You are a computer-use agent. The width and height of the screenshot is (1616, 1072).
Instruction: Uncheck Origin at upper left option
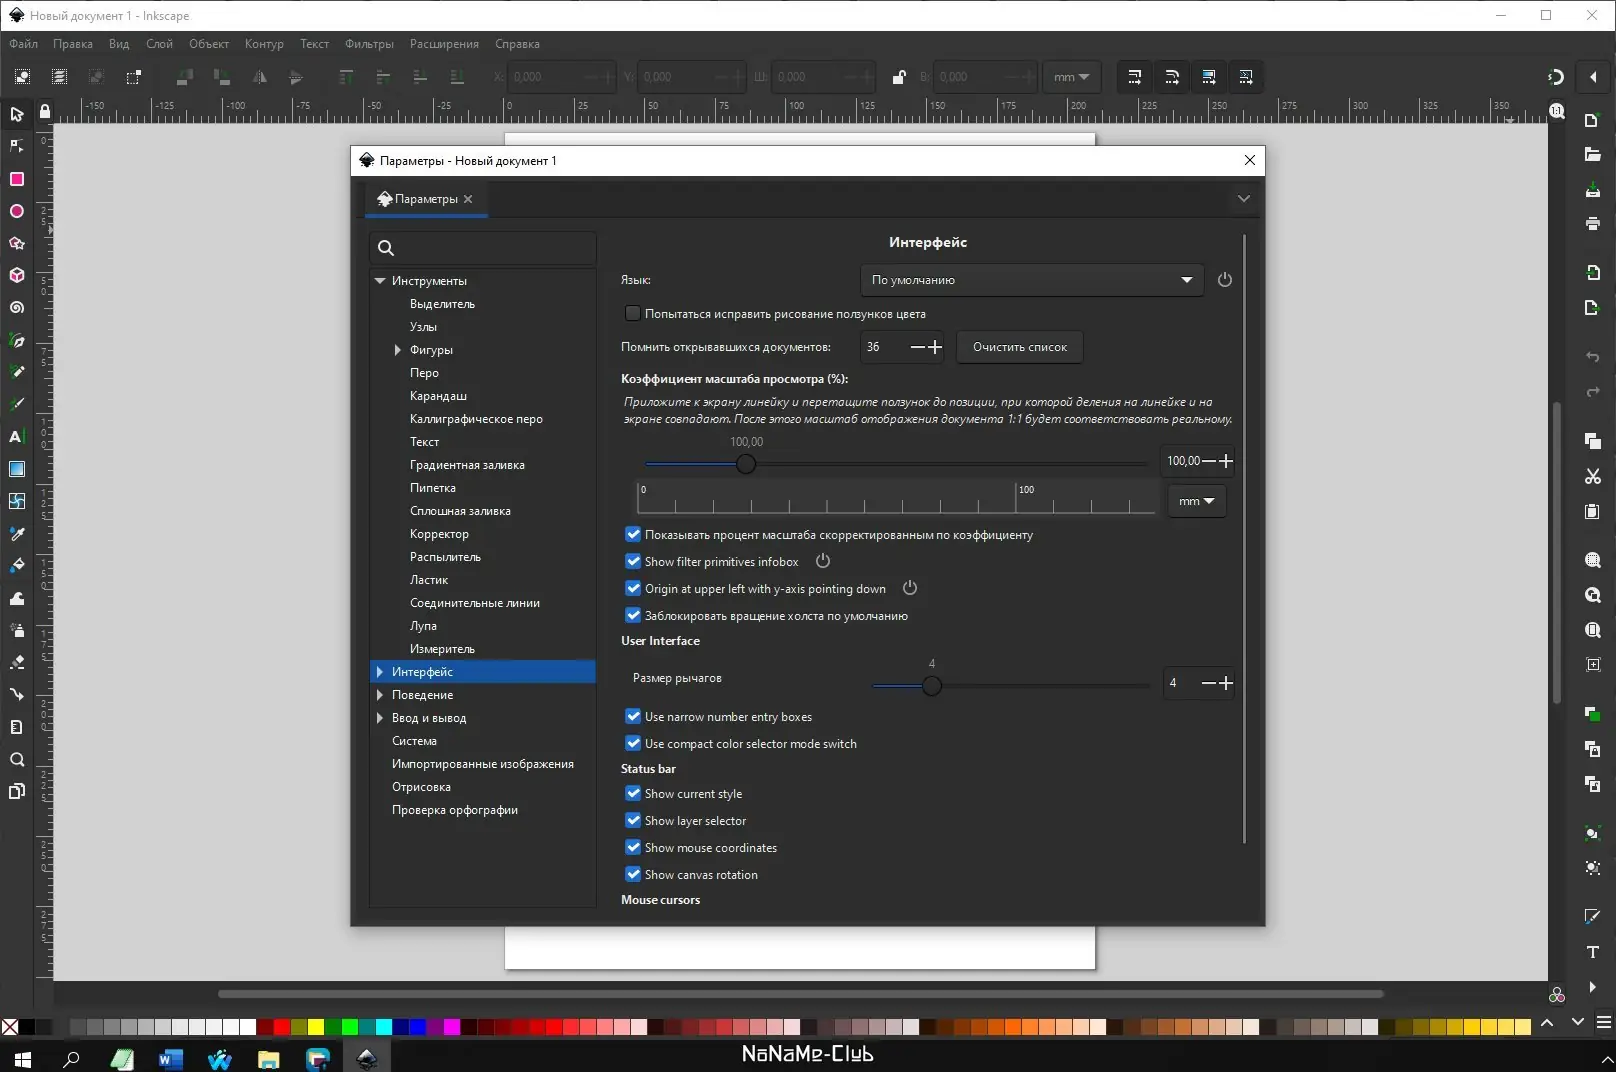(633, 588)
